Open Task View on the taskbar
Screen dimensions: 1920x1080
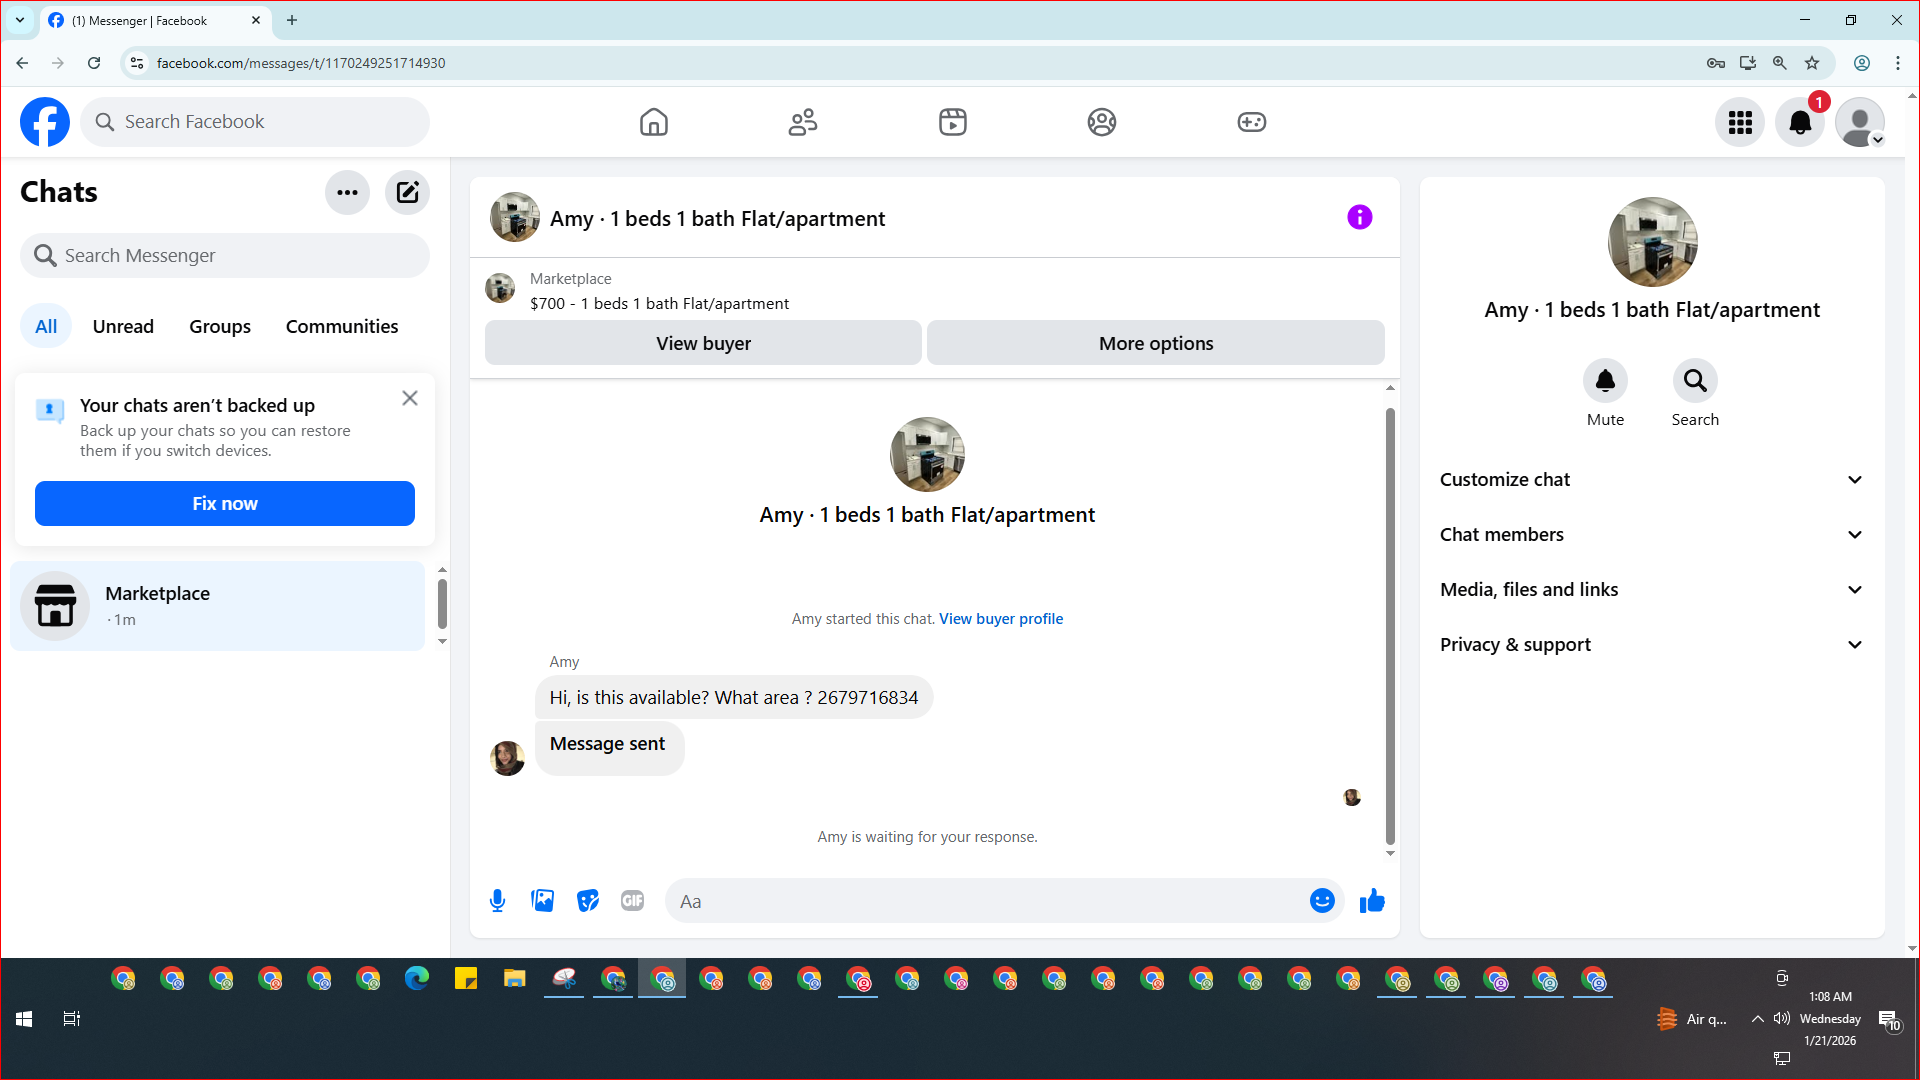point(71,1019)
